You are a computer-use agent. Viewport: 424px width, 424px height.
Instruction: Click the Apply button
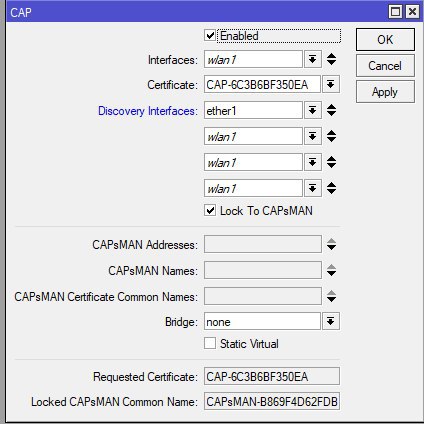pyautogui.click(x=385, y=92)
